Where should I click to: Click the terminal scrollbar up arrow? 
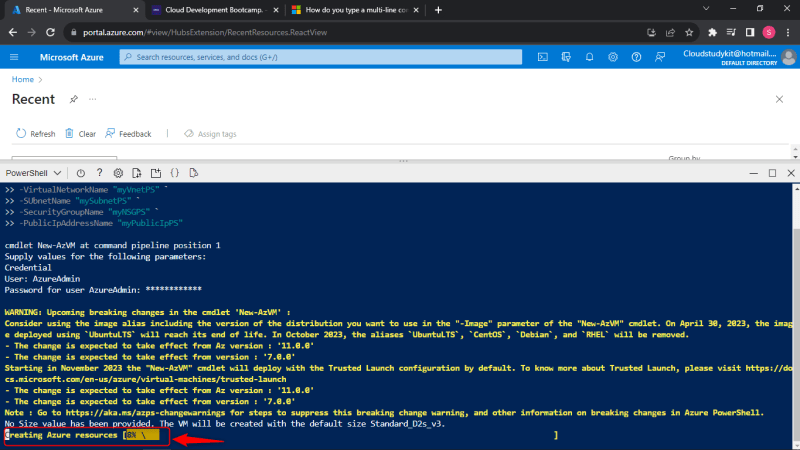click(x=796, y=188)
